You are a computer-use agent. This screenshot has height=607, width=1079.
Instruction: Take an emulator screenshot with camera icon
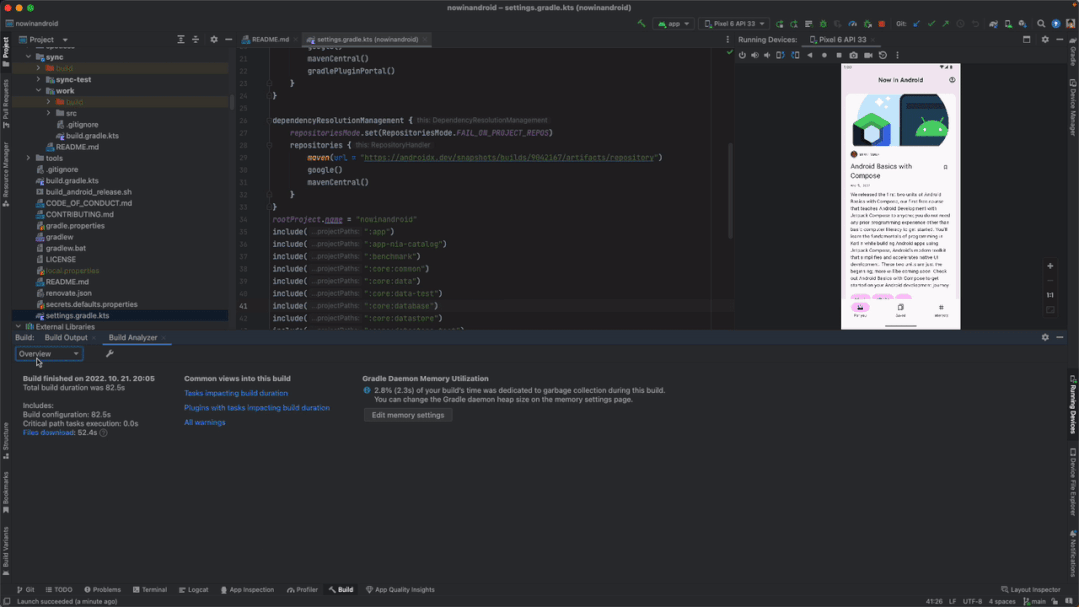(x=853, y=55)
